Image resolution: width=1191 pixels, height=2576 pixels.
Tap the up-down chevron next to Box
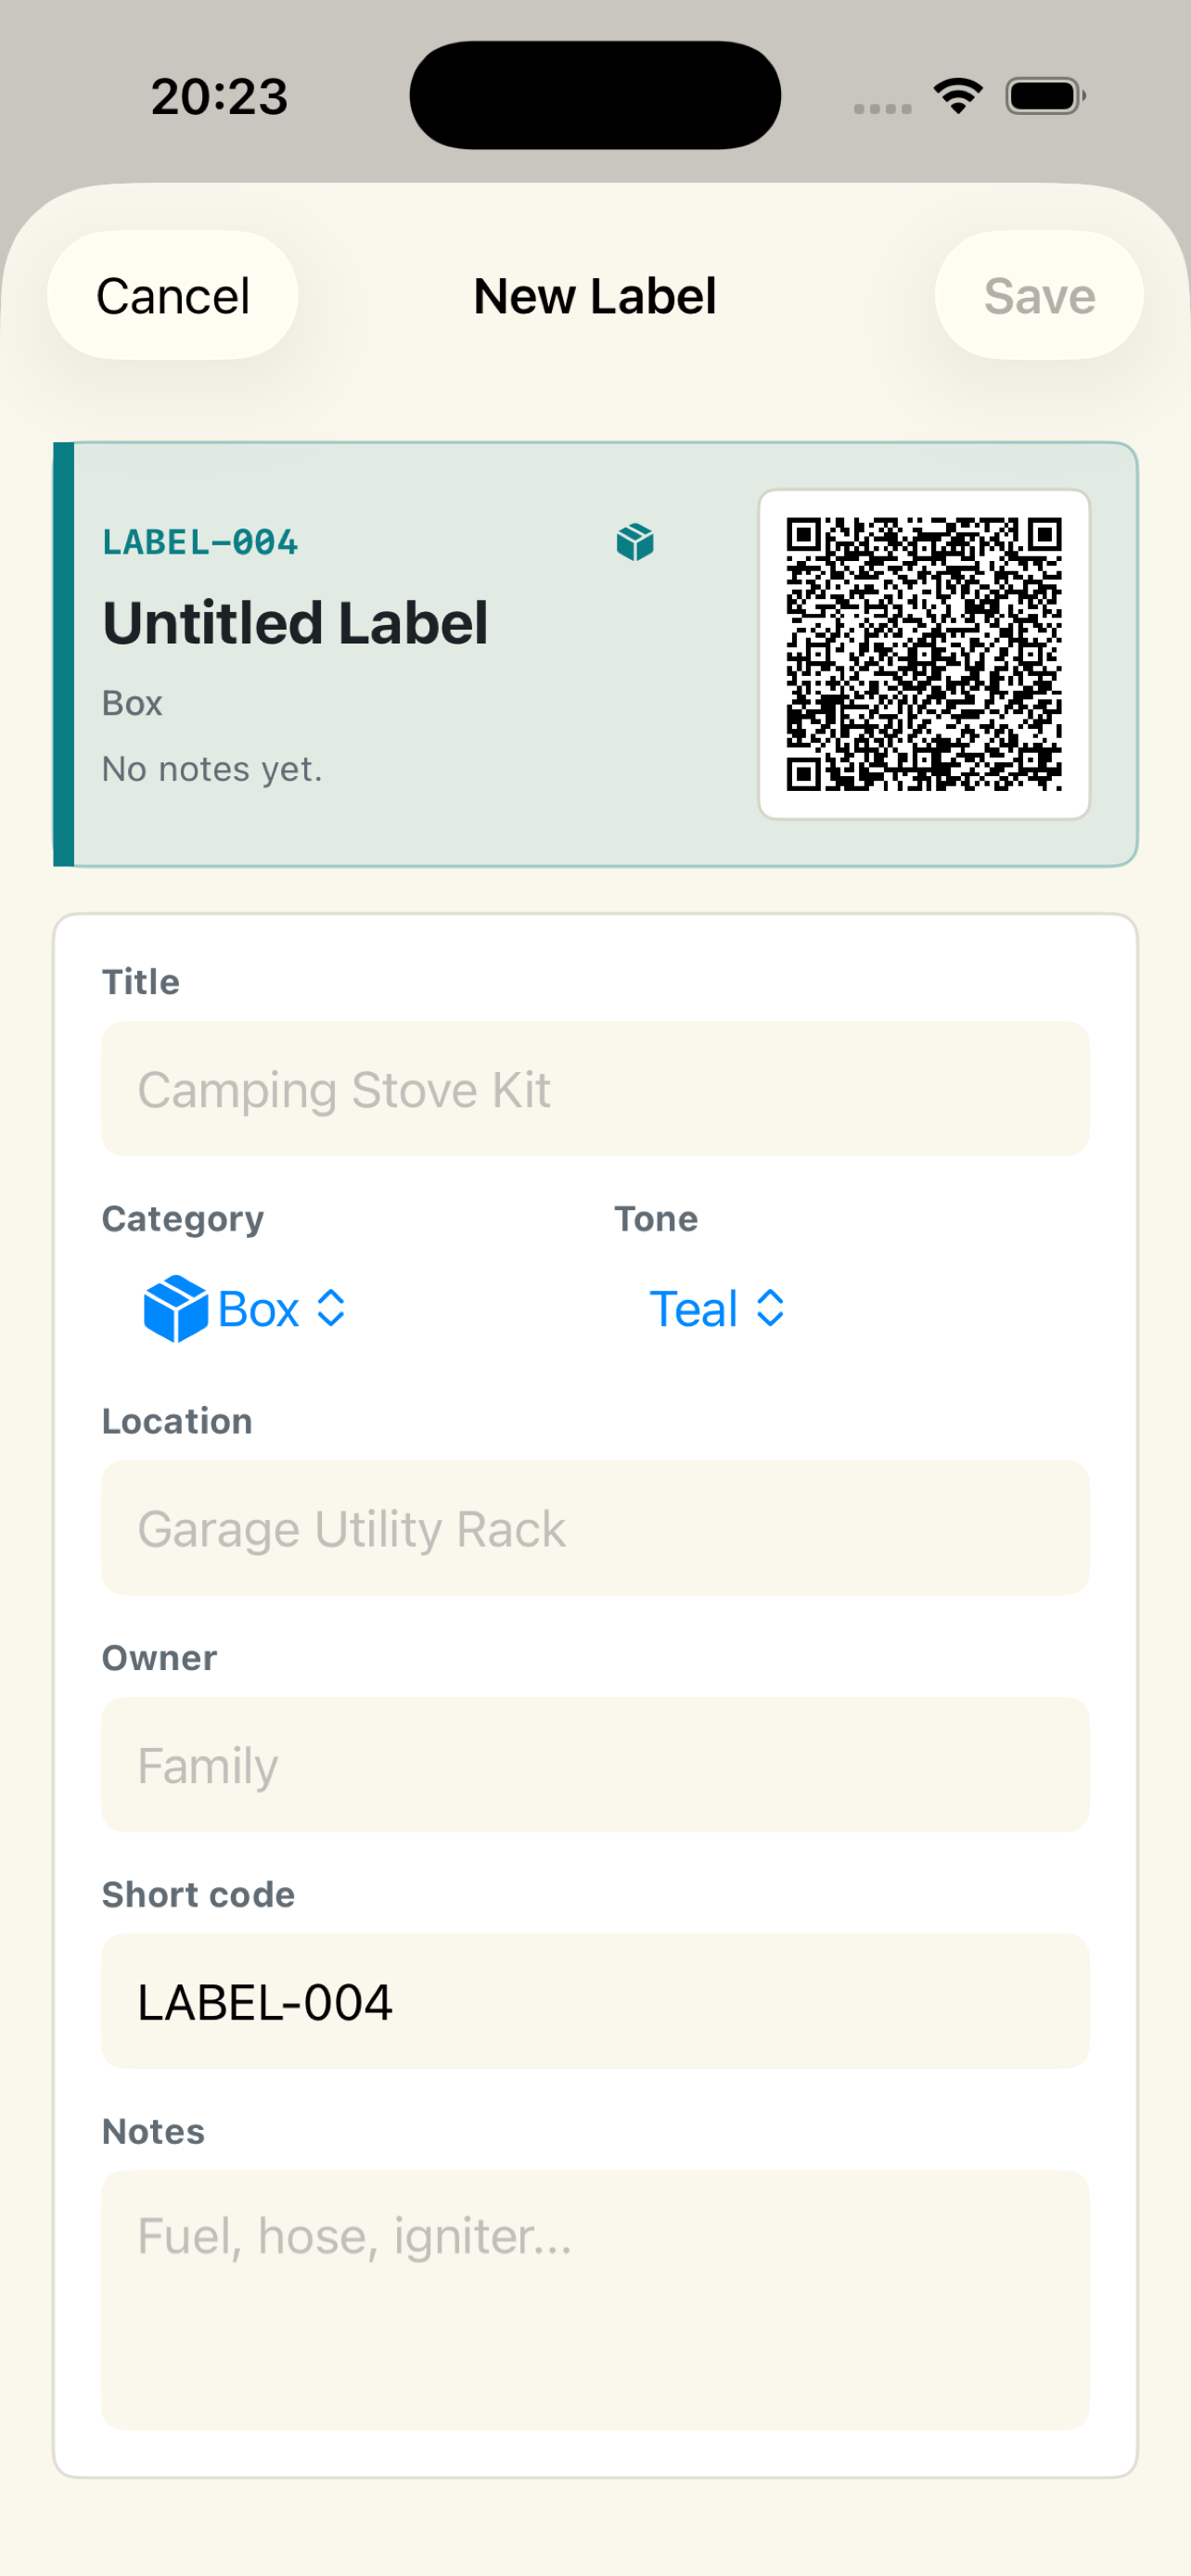(331, 1308)
